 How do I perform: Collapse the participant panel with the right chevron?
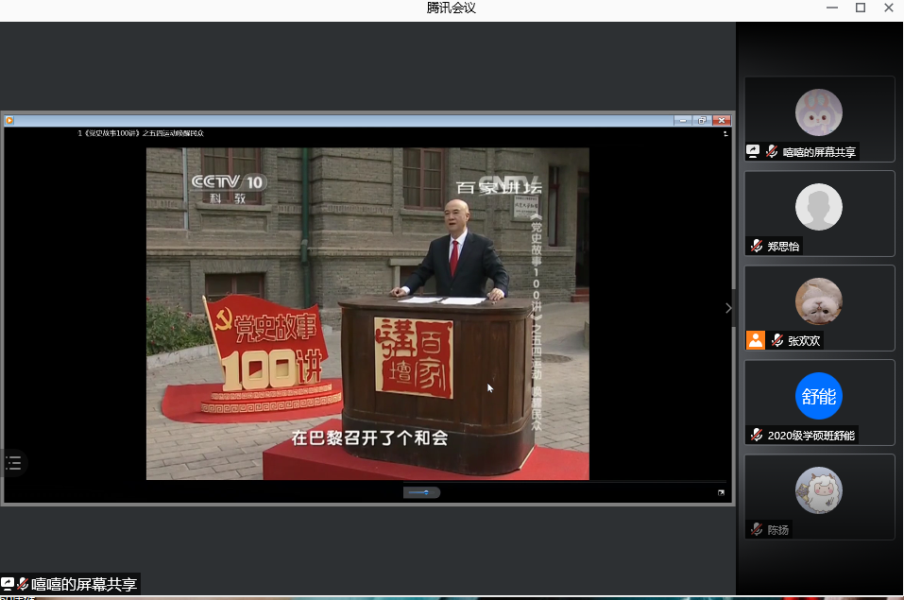click(729, 308)
